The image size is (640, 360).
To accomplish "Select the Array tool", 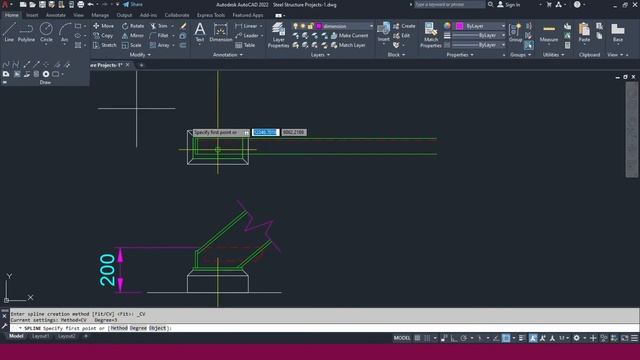I will click(x=160, y=45).
